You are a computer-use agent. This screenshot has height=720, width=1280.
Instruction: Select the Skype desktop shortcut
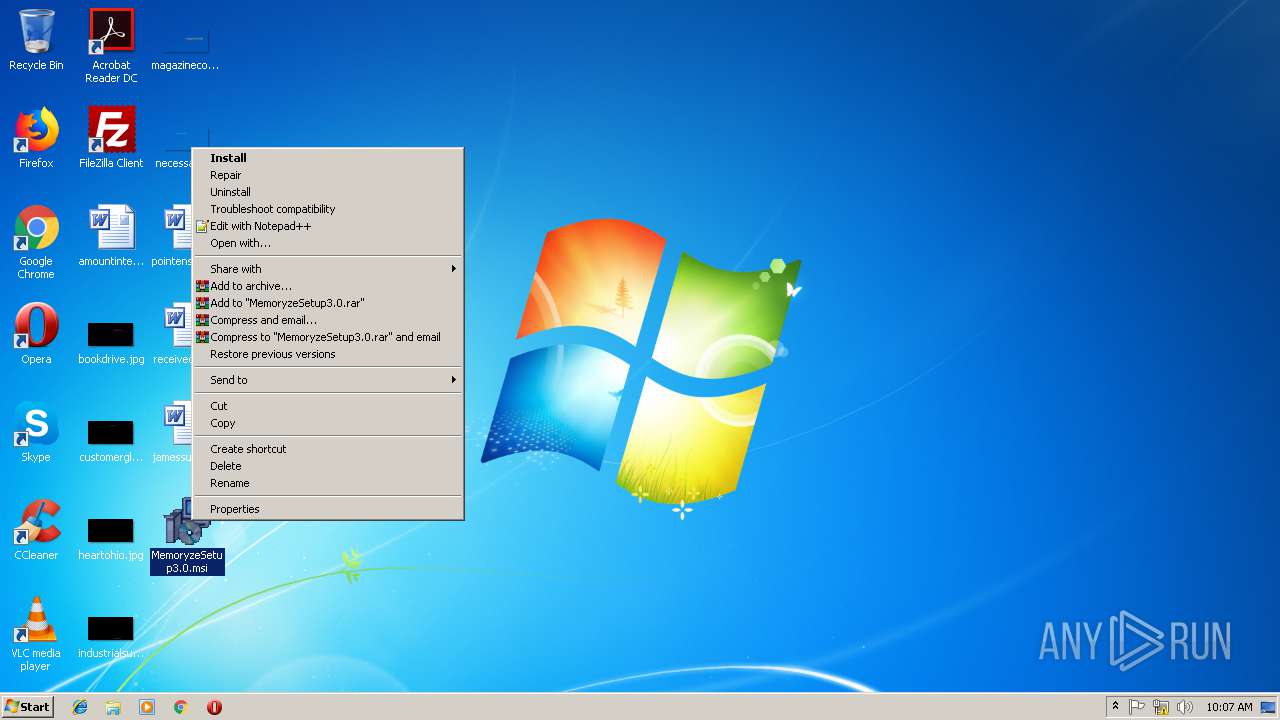(36, 432)
